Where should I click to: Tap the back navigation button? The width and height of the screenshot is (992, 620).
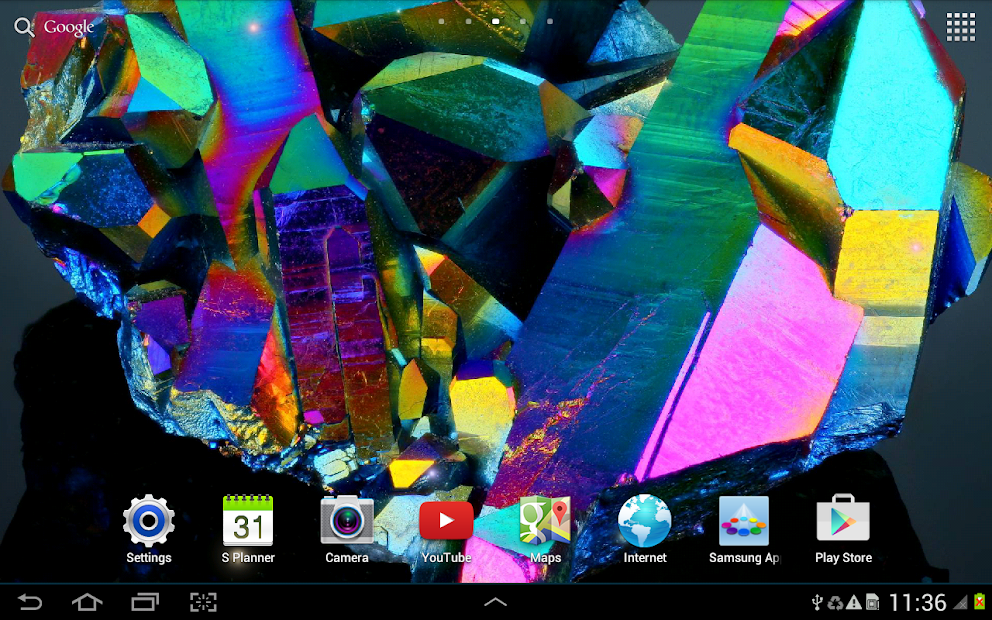(29, 602)
